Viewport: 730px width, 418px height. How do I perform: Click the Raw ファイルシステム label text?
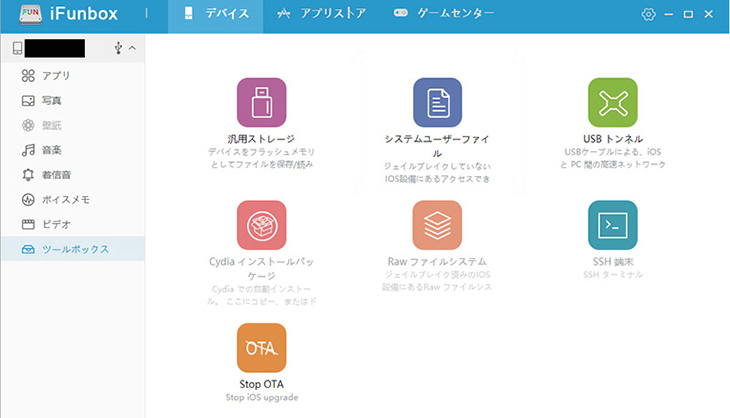[437, 262]
